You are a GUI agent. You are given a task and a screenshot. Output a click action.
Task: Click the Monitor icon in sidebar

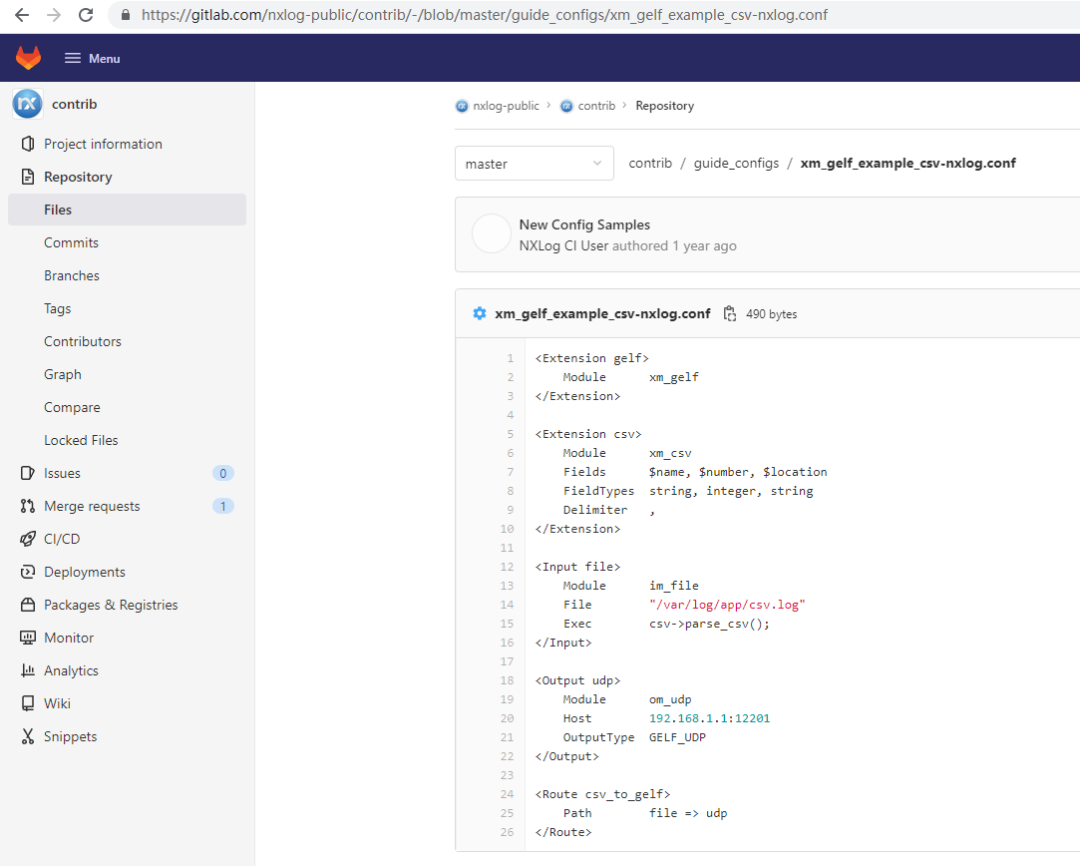[x=28, y=638]
